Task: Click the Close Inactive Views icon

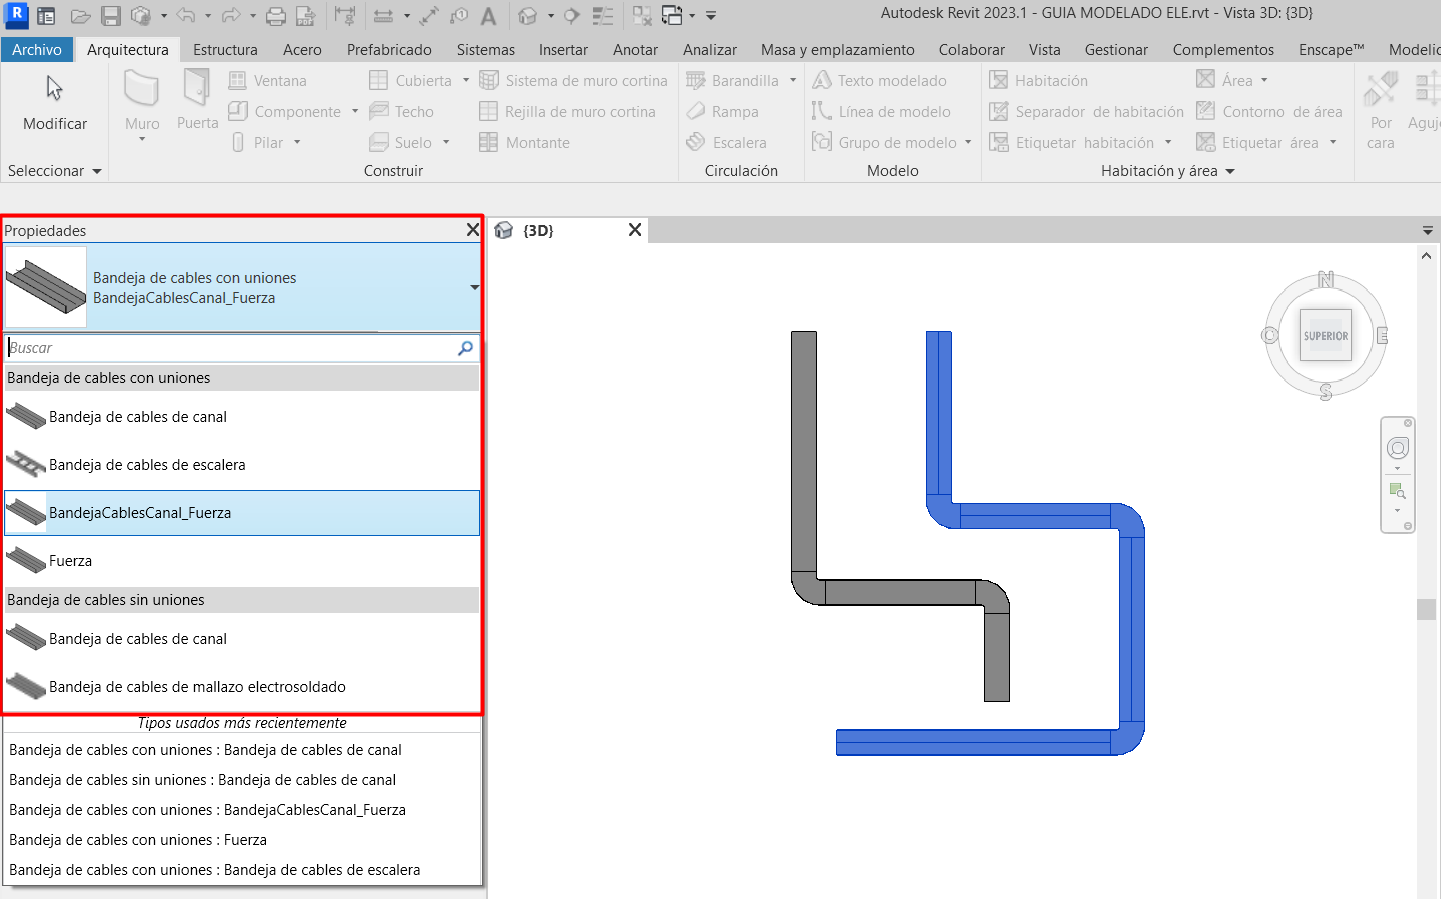Action: tap(642, 16)
